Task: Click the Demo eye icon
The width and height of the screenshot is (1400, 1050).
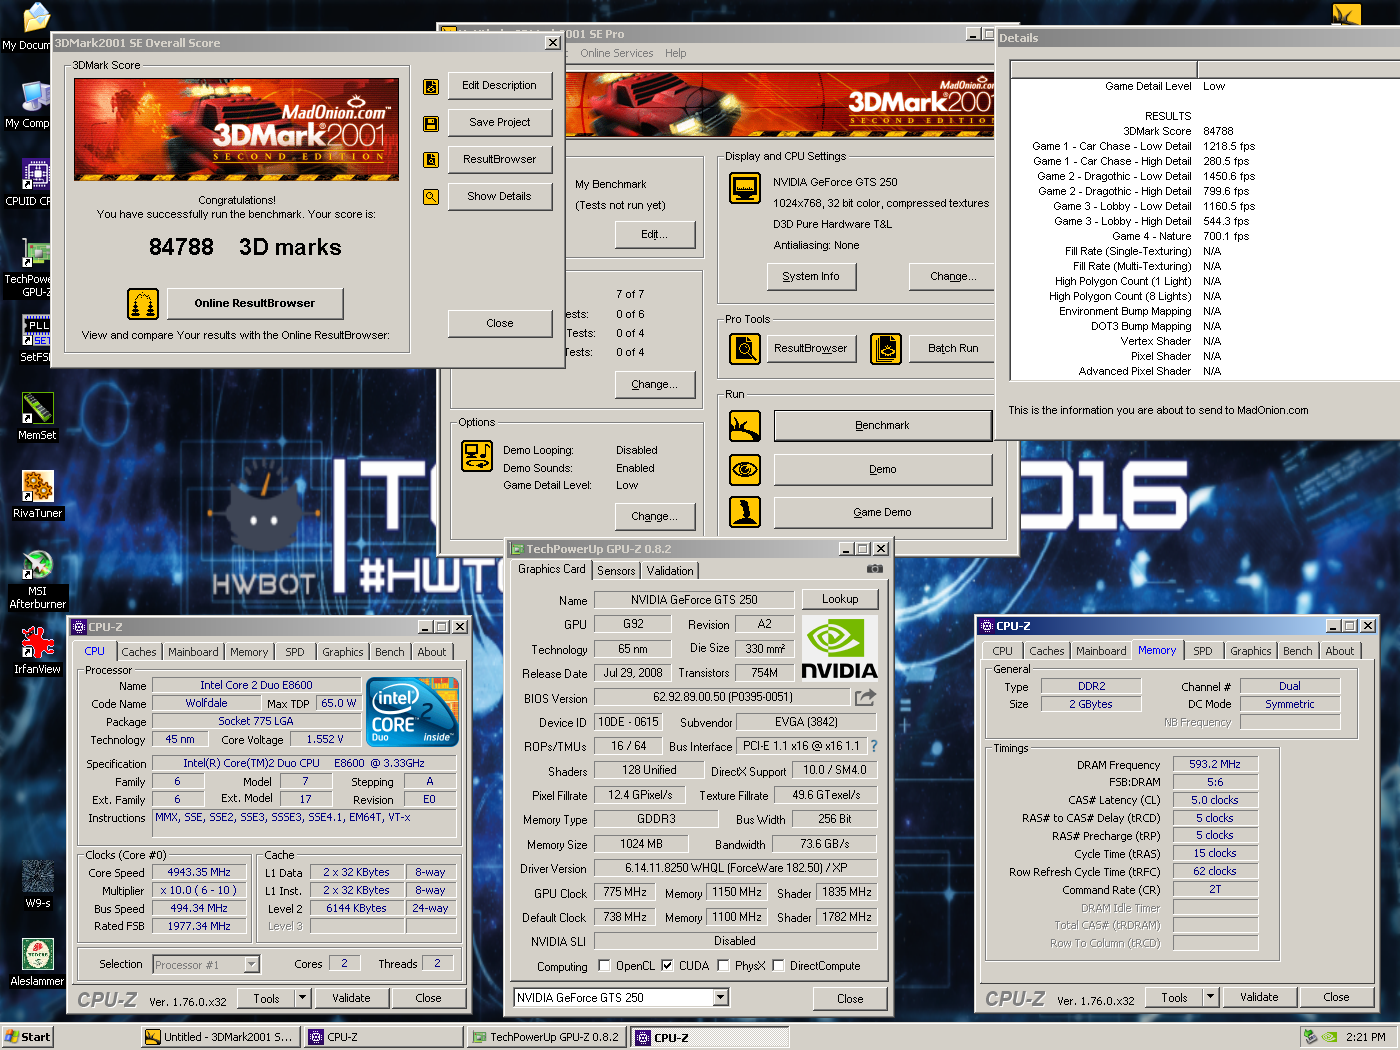Action: point(745,469)
